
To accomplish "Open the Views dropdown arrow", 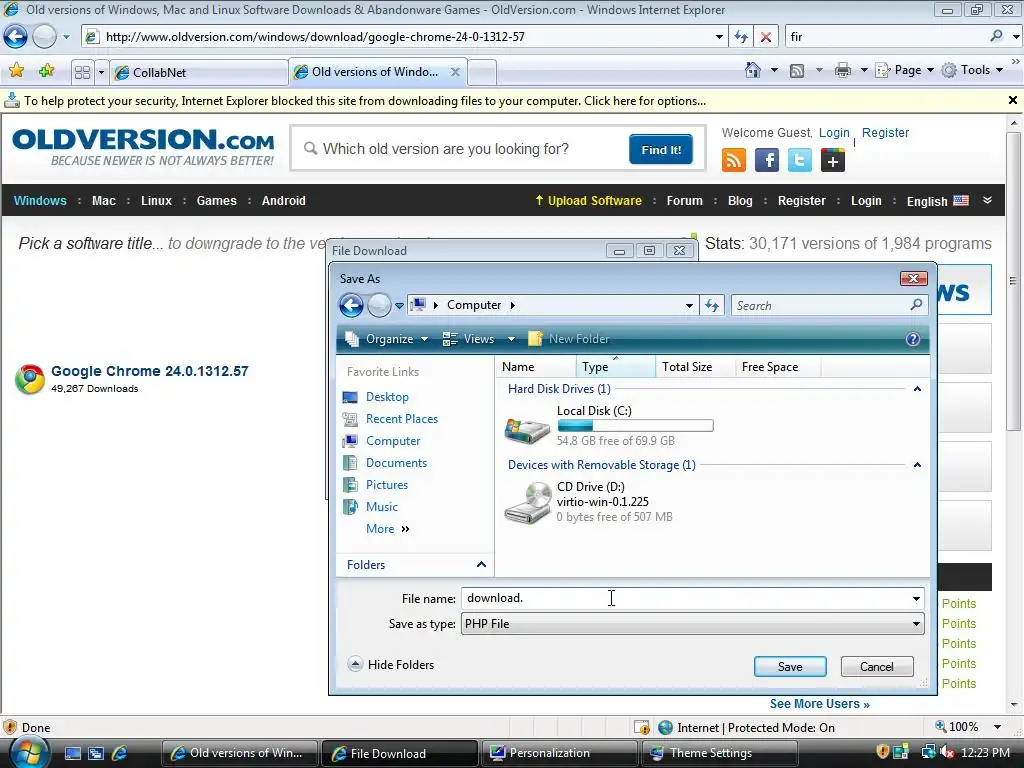I will tap(511, 339).
